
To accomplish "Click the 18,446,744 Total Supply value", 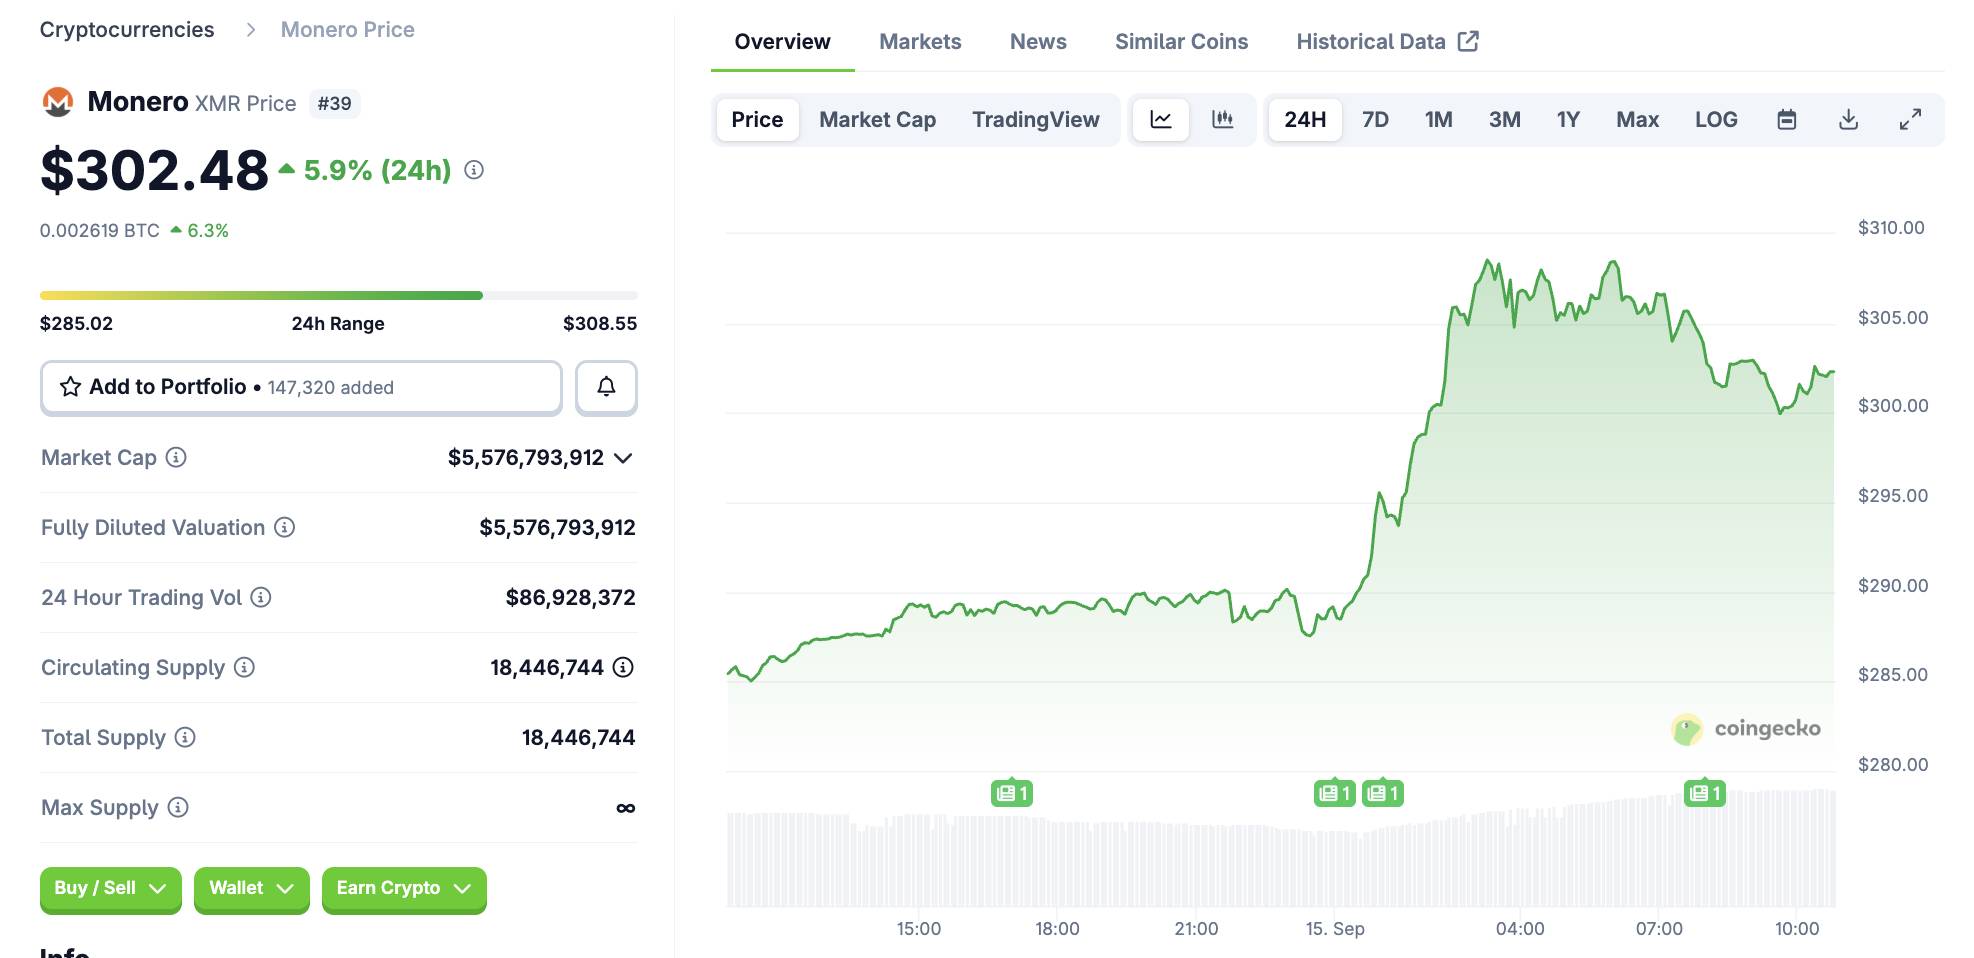I will point(578,737).
